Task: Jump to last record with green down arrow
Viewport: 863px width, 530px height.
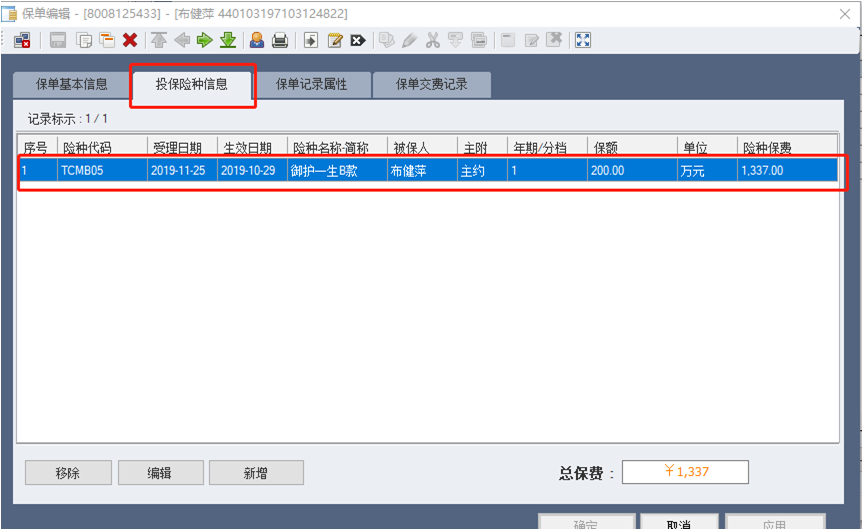Action: tap(228, 40)
